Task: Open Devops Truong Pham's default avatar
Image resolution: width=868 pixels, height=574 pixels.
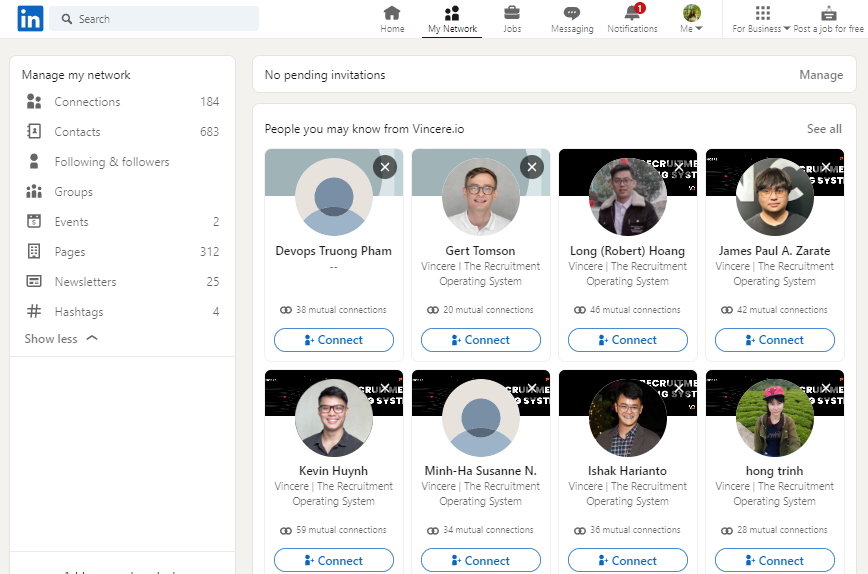Action: coord(334,196)
